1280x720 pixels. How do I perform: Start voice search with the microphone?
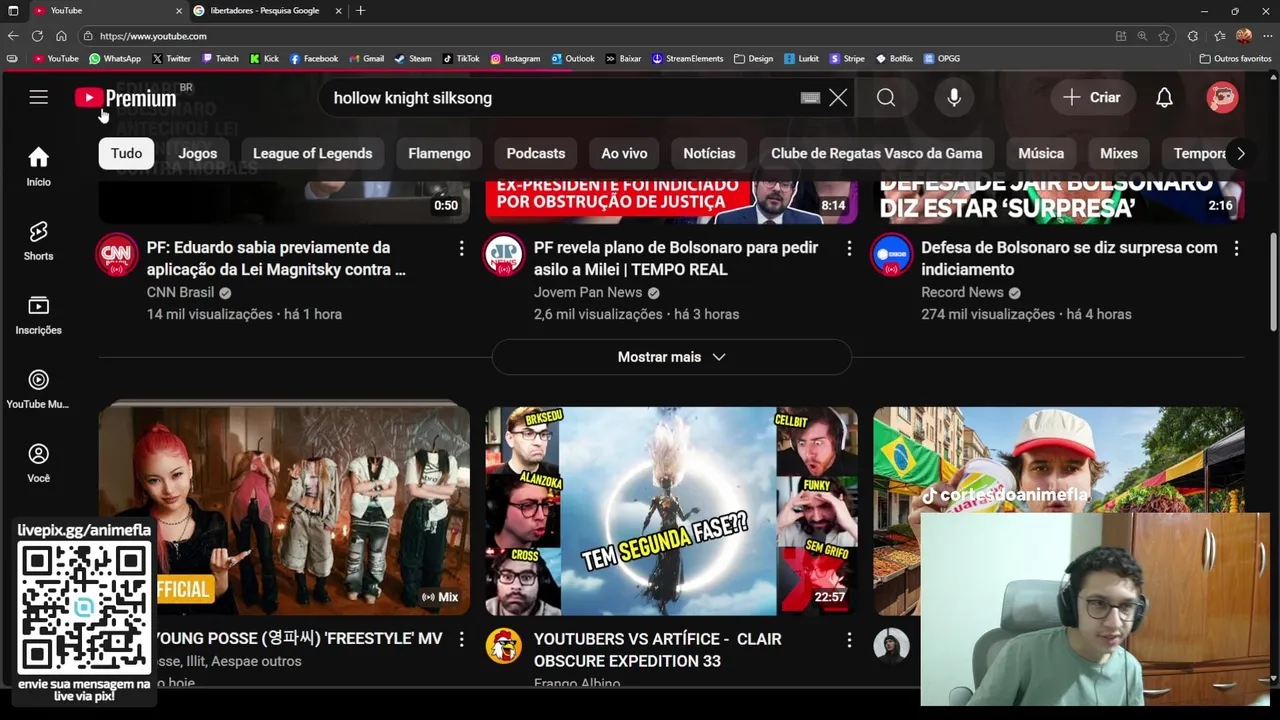(x=954, y=97)
